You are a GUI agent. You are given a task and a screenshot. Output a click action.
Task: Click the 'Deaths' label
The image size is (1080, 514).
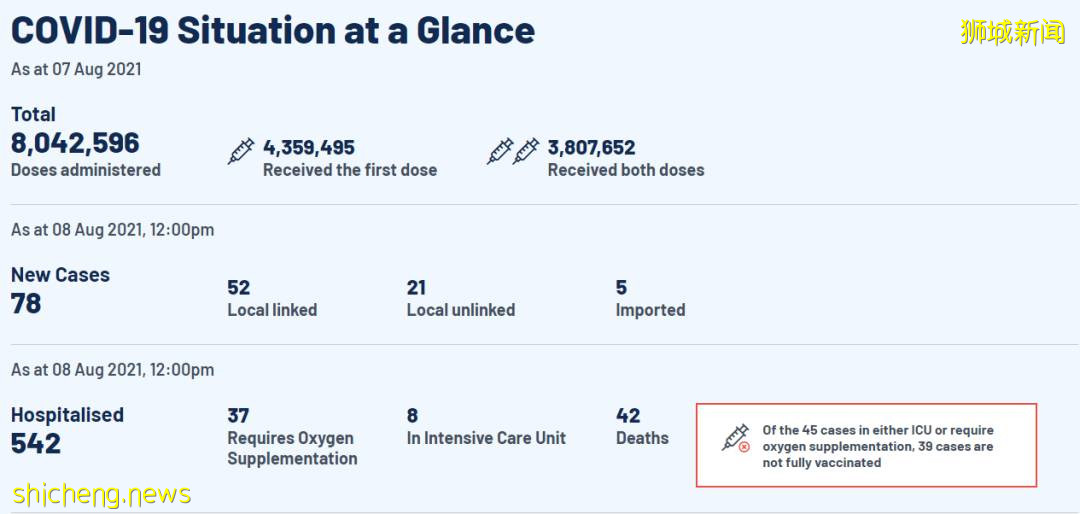coord(642,438)
